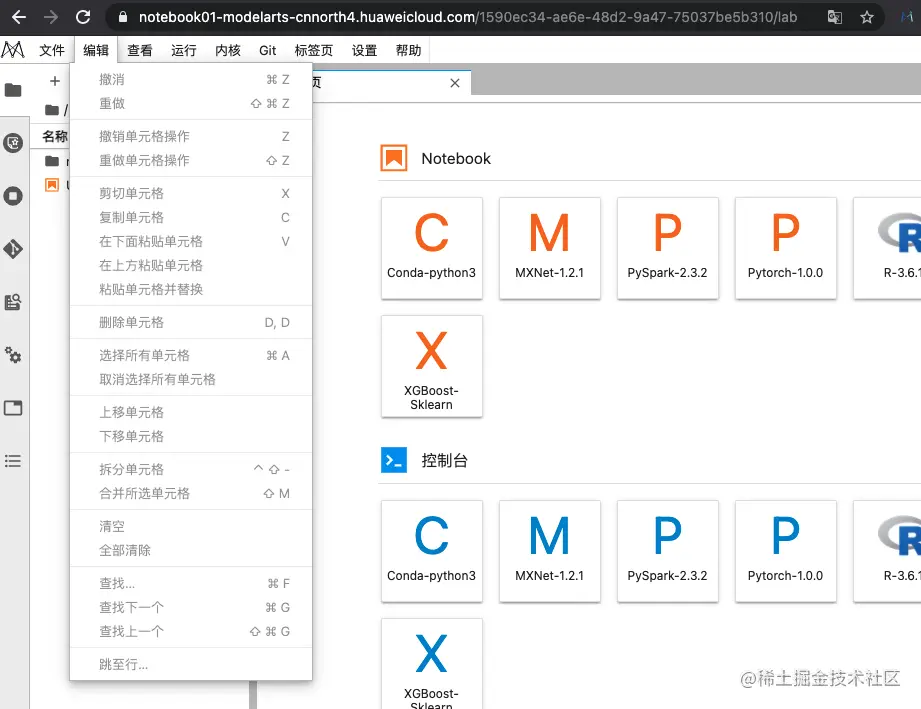
Task: Open the ModelArts examples sidebar icon
Action: tap(13, 143)
